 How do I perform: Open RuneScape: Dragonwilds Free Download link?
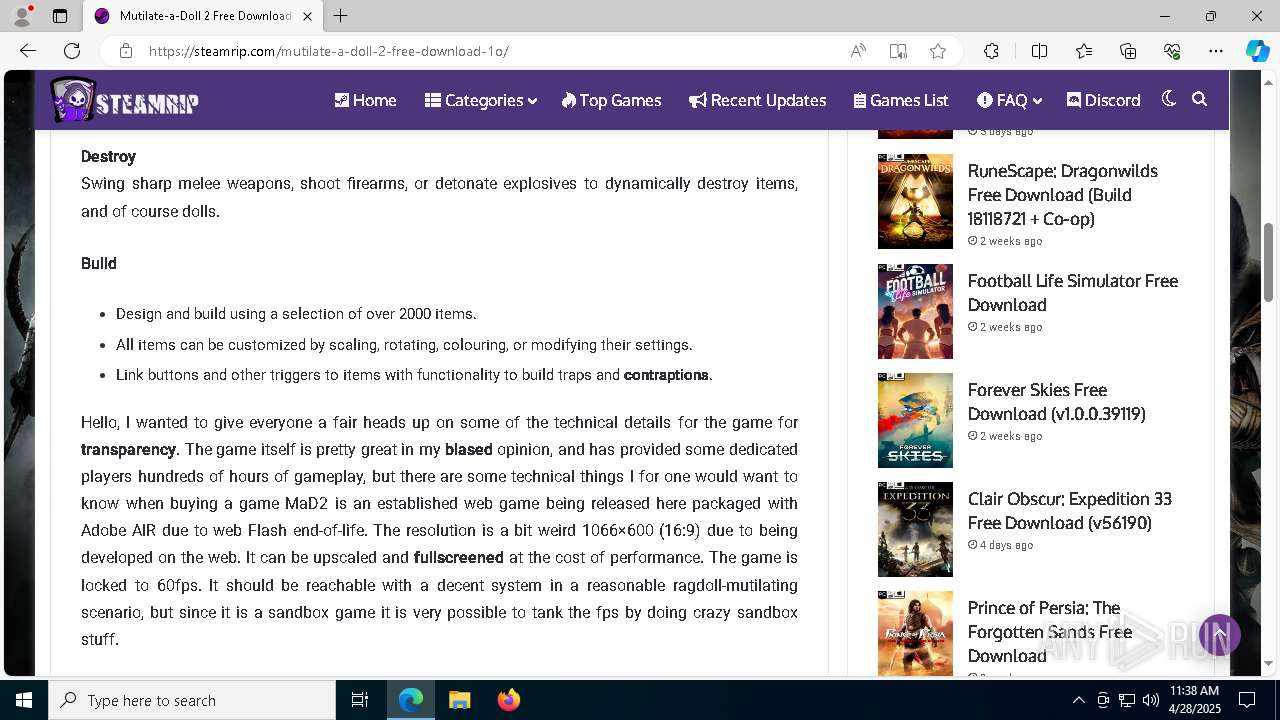click(1063, 195)
